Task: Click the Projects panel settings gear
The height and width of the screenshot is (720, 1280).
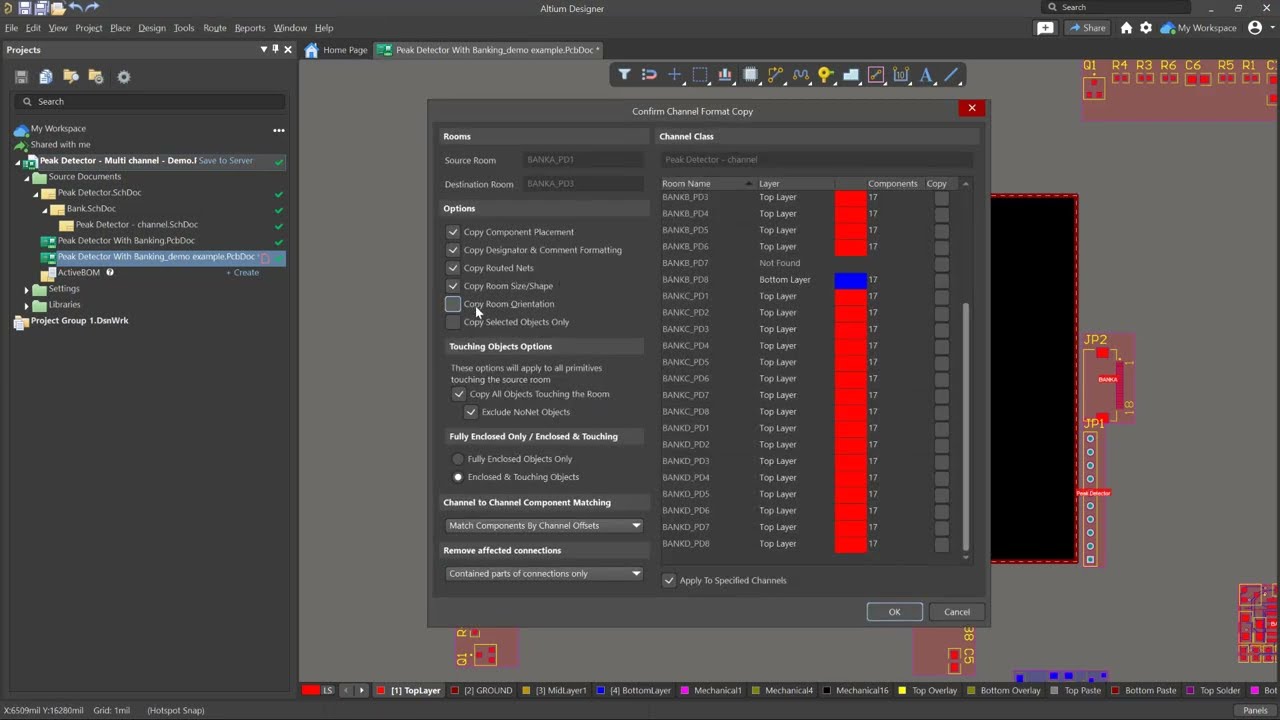Action: pos(124,77)
